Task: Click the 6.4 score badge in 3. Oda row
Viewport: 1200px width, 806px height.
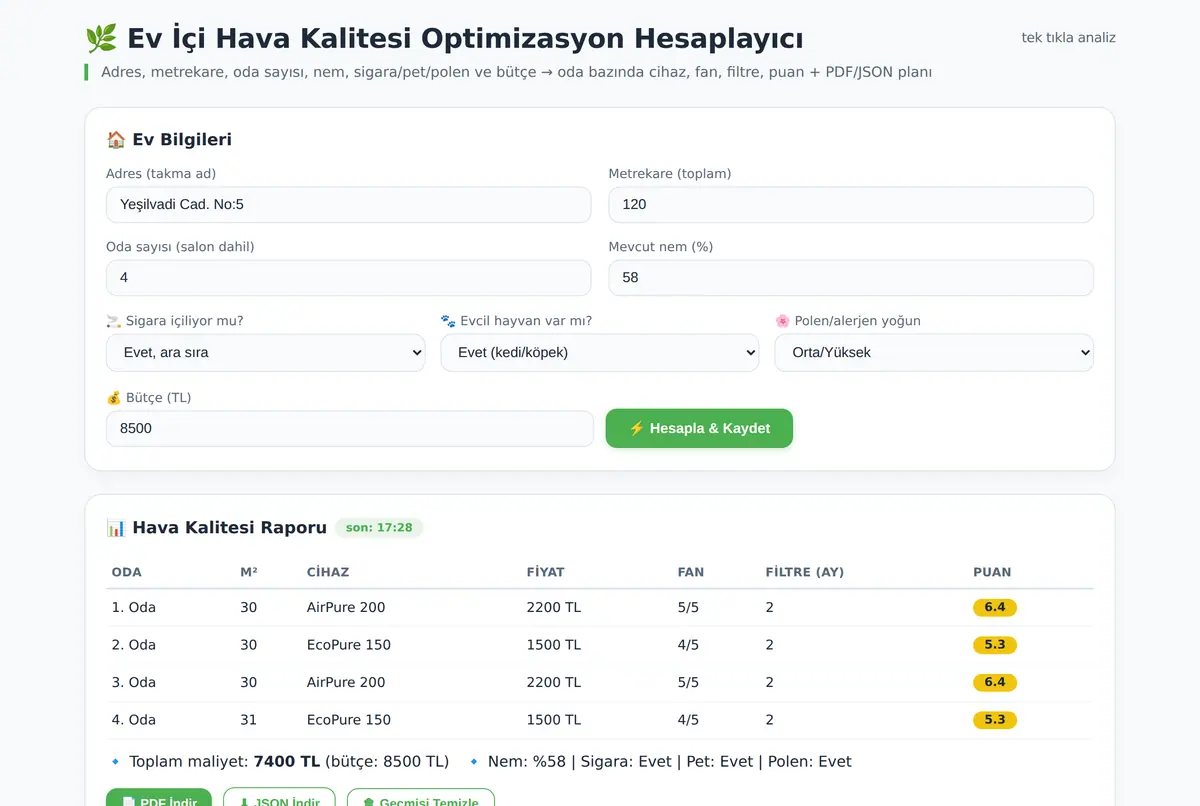Action: tap(995, 682)
